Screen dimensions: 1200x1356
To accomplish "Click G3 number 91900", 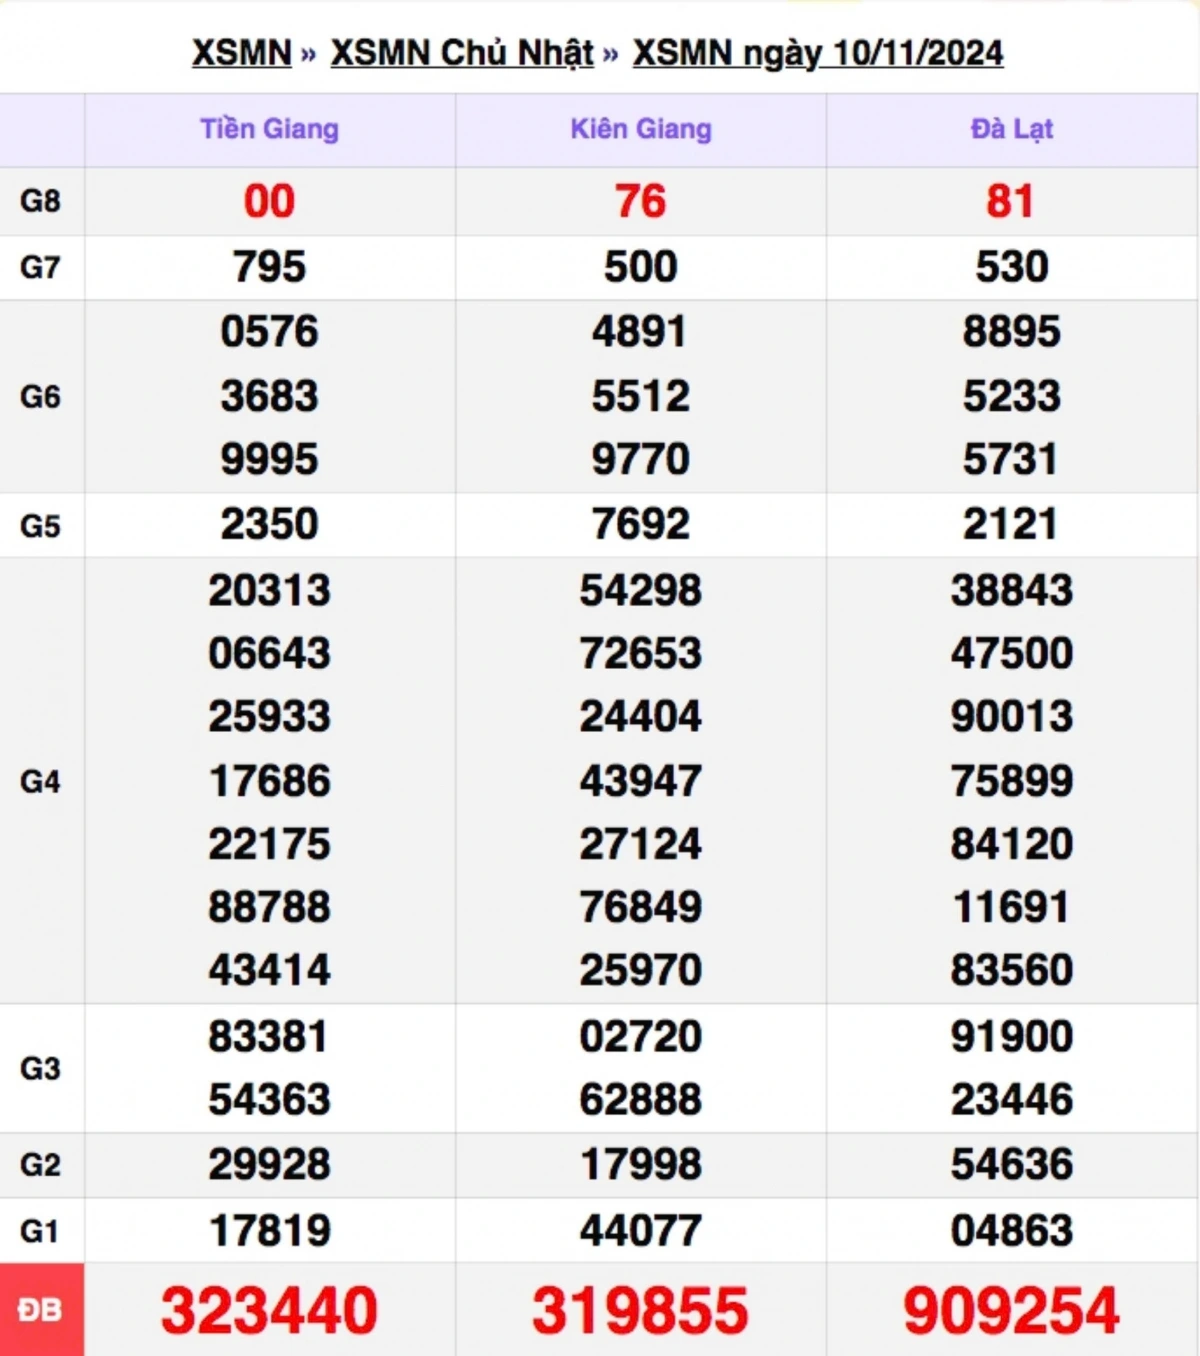I will 1012,1036.
